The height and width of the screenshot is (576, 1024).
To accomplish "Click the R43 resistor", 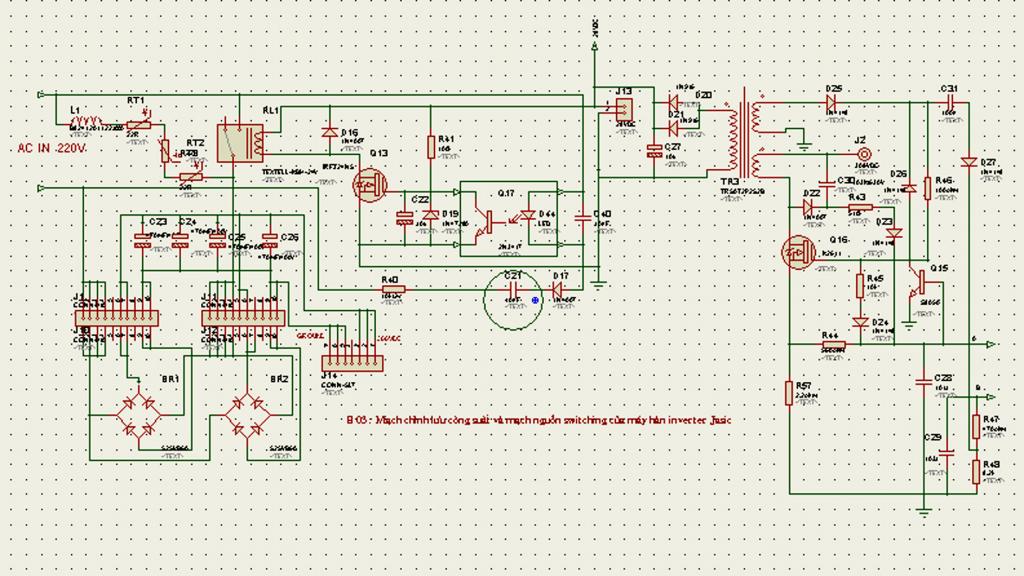I will click(x=860, y=207).
